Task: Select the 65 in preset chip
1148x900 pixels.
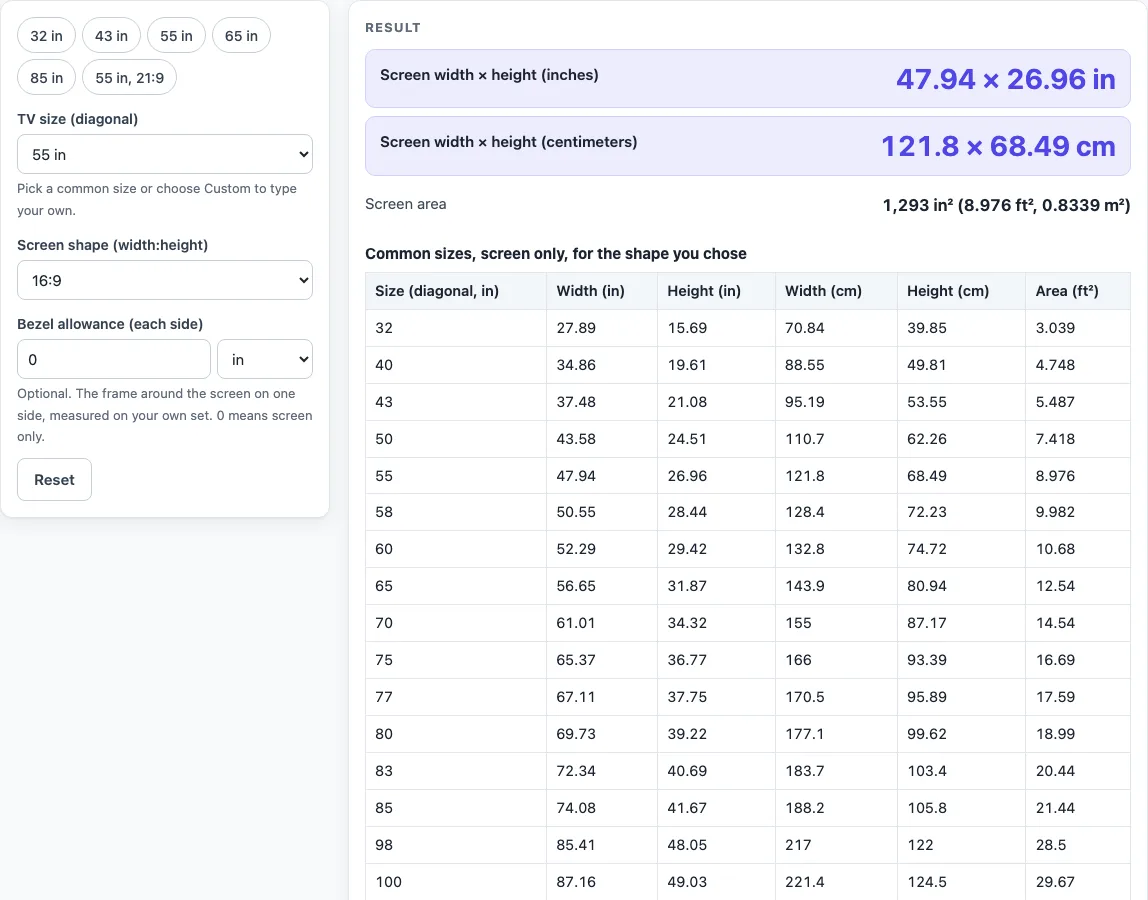Action: (x=242, y=36)
